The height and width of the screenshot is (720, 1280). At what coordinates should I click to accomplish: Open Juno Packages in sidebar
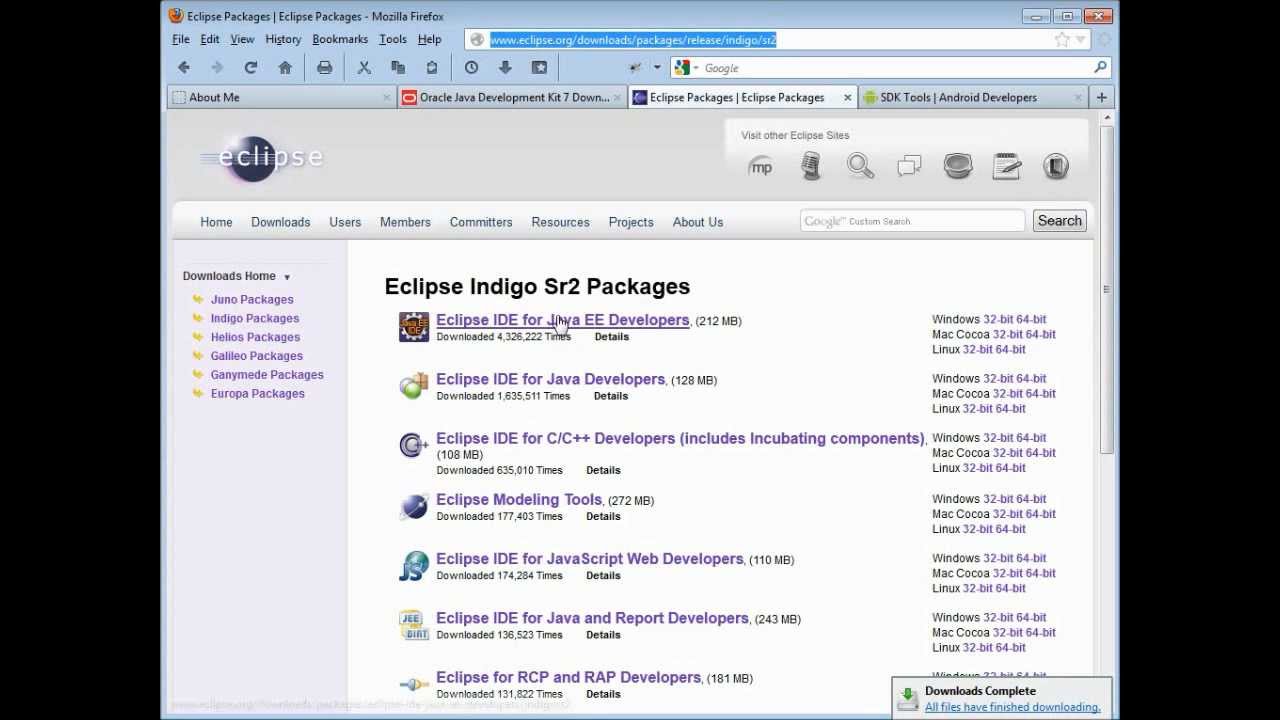(252, 299)
